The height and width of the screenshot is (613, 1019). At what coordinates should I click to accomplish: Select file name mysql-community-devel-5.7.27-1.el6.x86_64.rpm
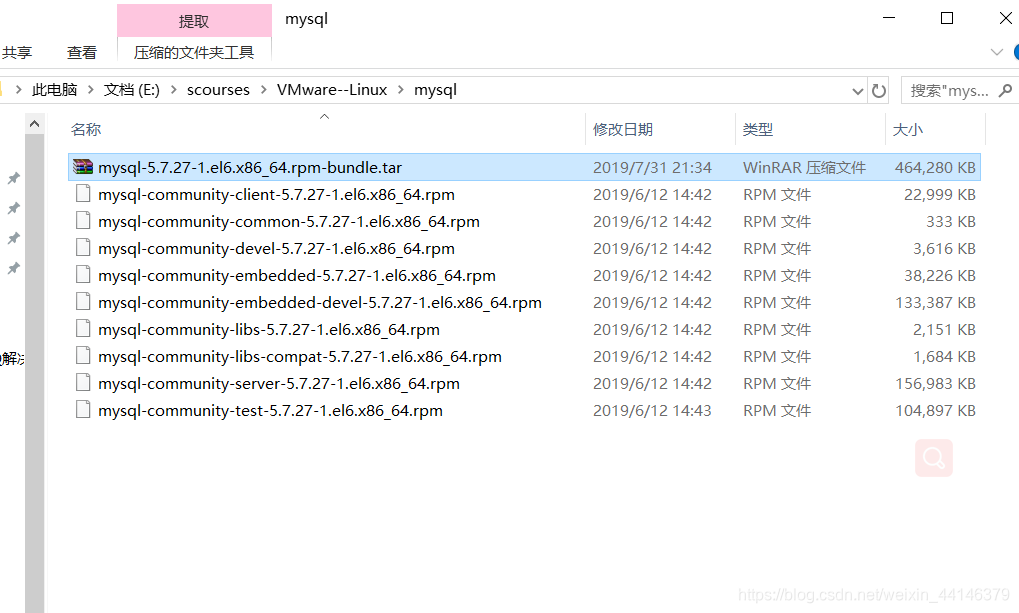pos(276,248)
